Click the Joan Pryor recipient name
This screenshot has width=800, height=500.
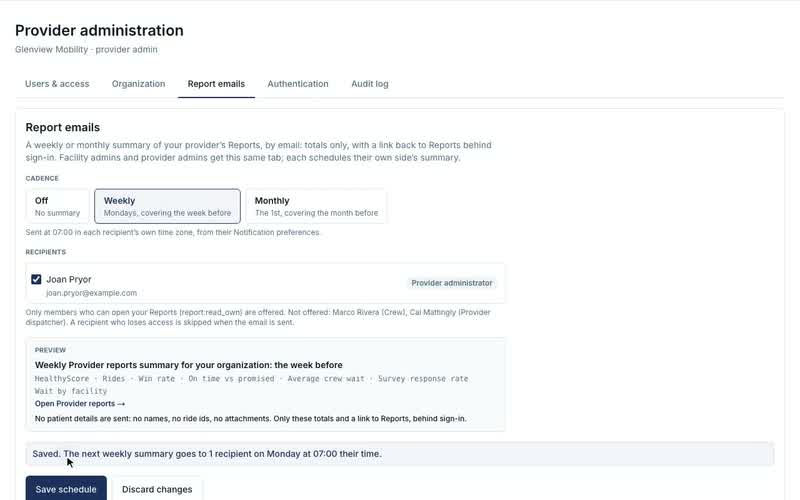pos(69,279)
